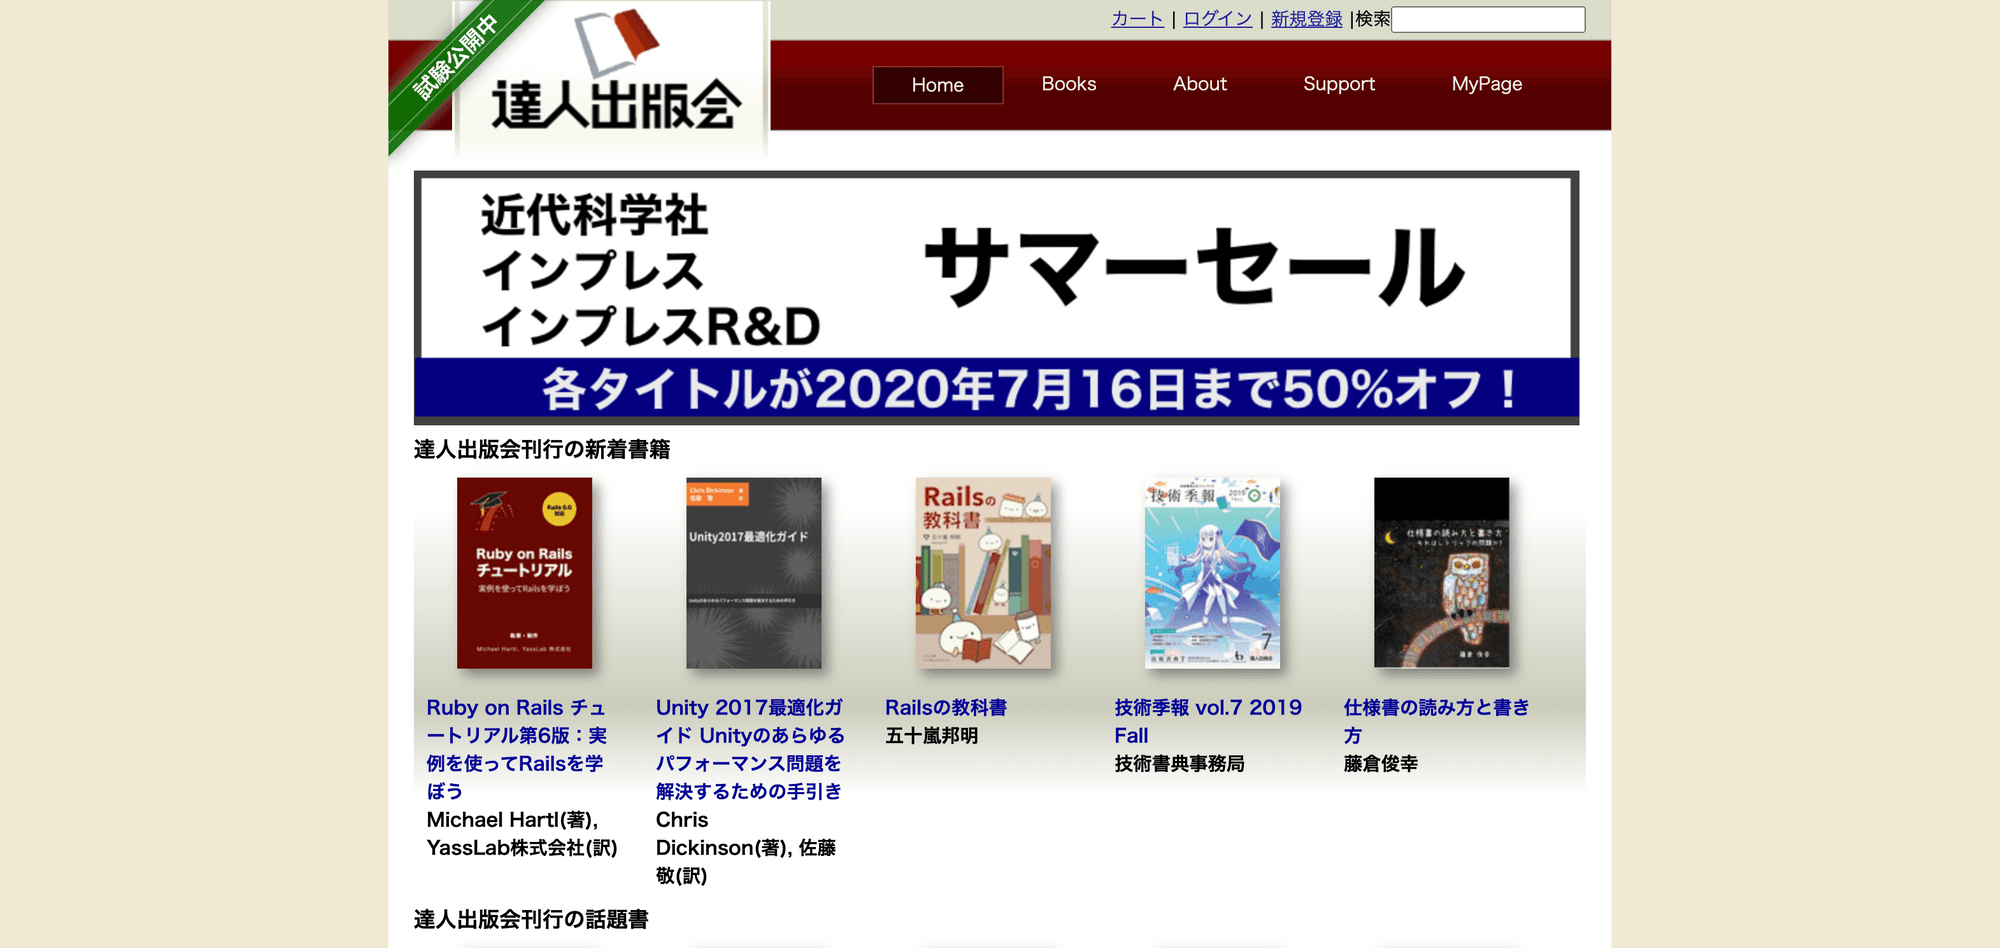The width and height of the screenshot is (2000, 948).
Task: Click the 達人出版会 logo
Action: click(x=614, y=78)
